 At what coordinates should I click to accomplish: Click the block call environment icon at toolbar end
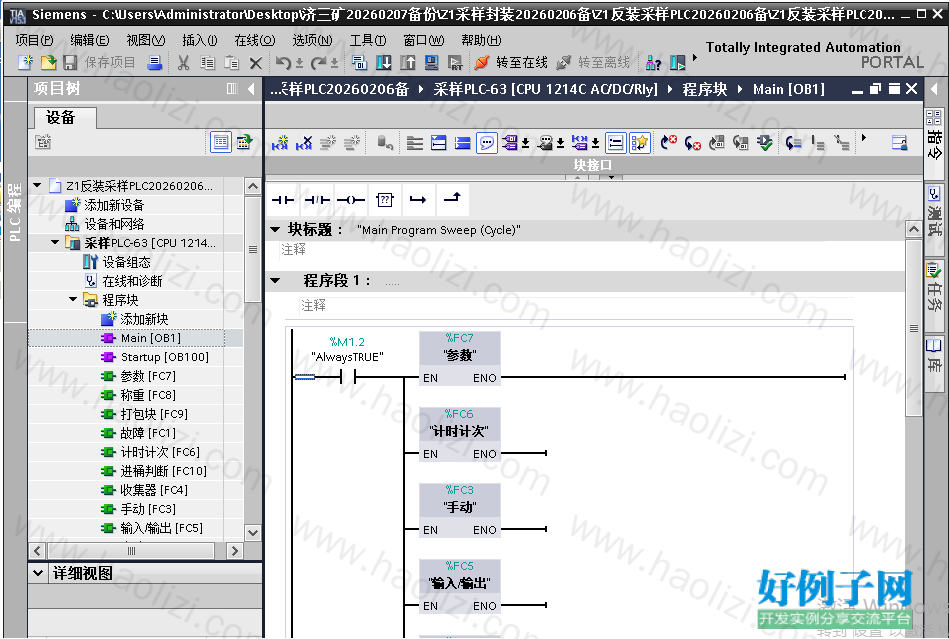900,143
